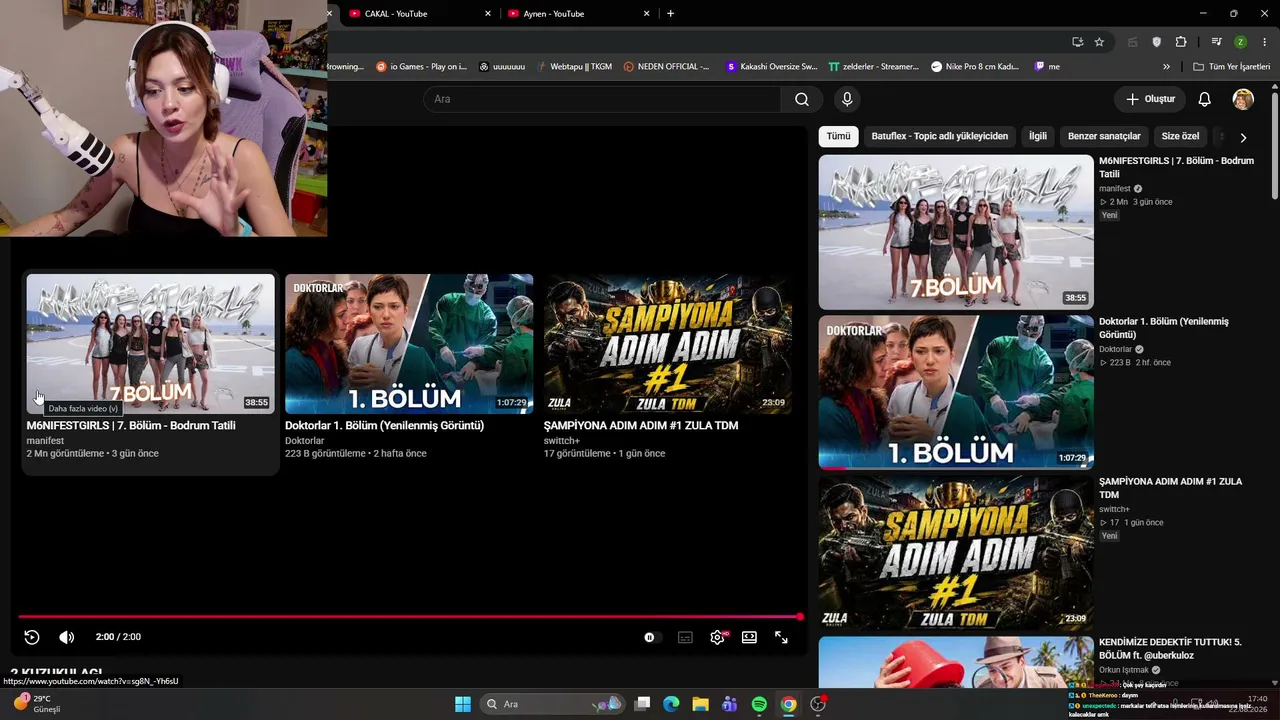Open sidebar Doktorlar 1. Bölüm thumbnail
The width and height of the screenshot is (1280, 720).
(956, 392)
